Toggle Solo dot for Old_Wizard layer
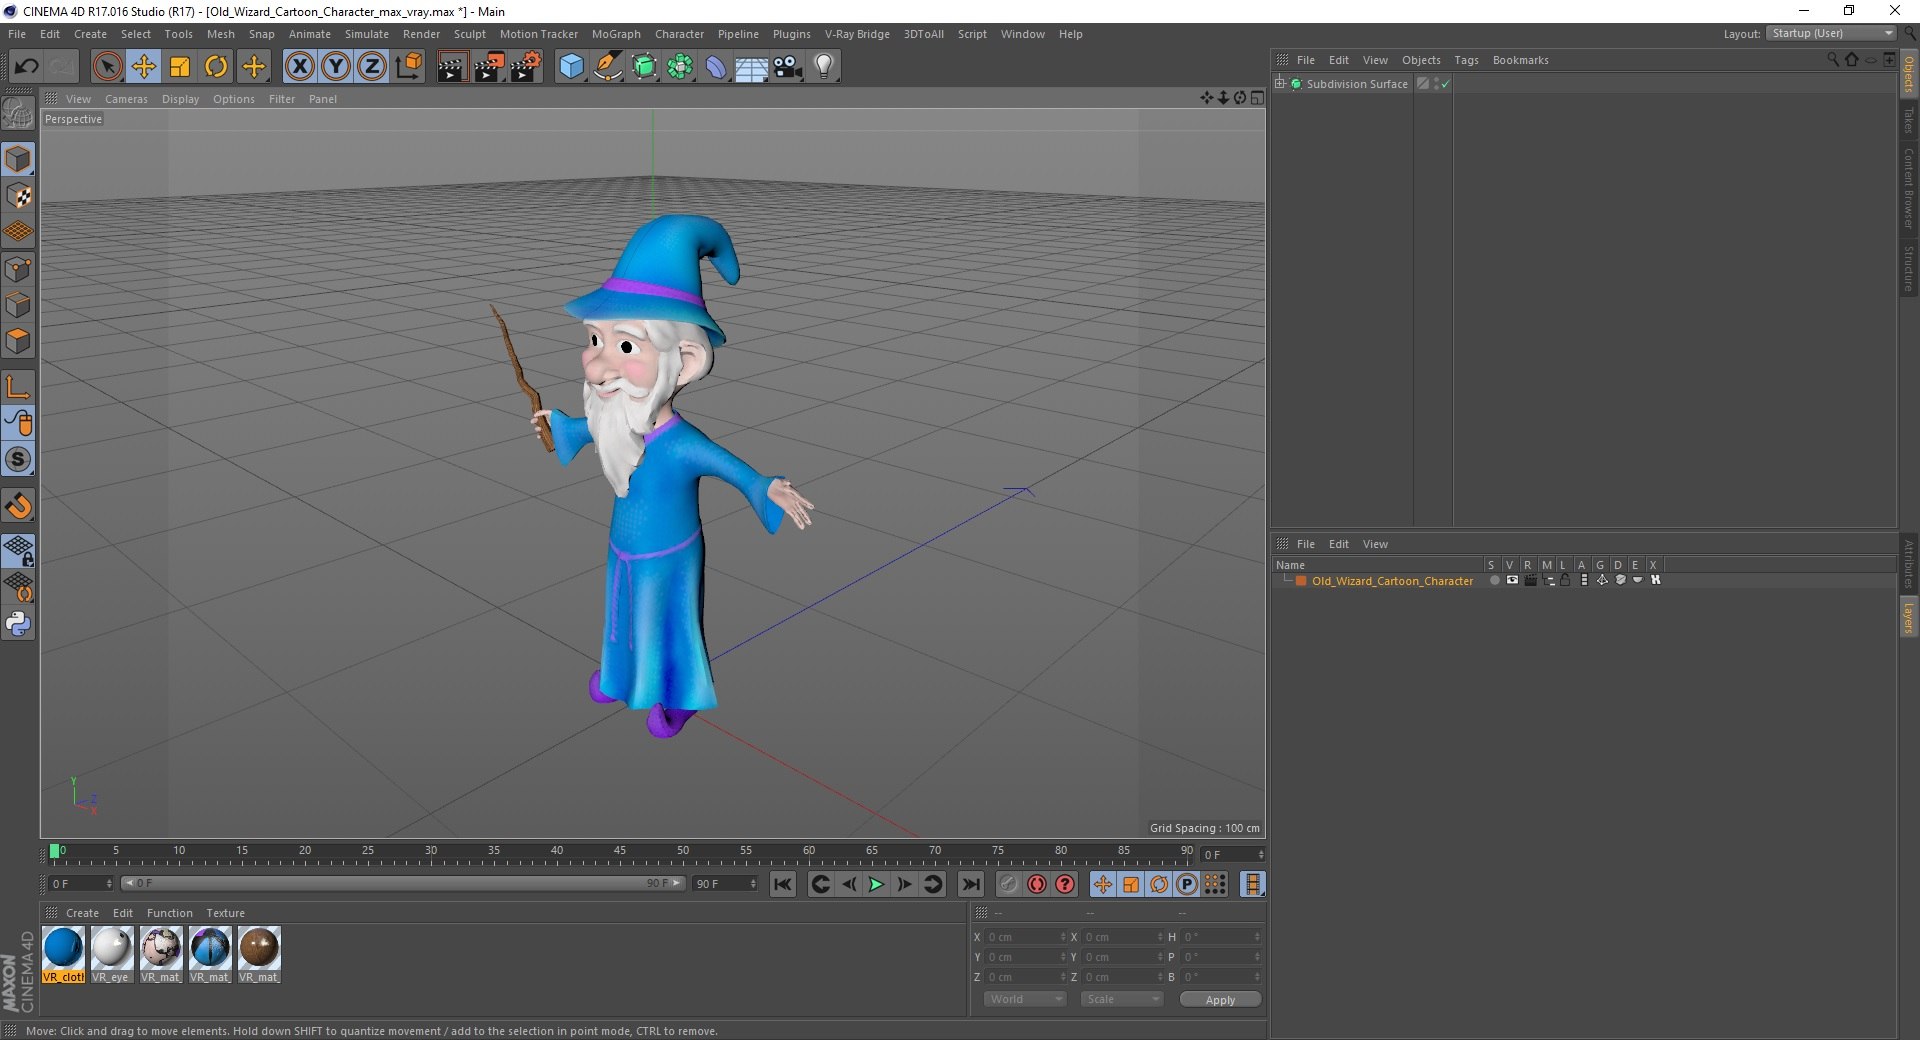 point(1494,580)
